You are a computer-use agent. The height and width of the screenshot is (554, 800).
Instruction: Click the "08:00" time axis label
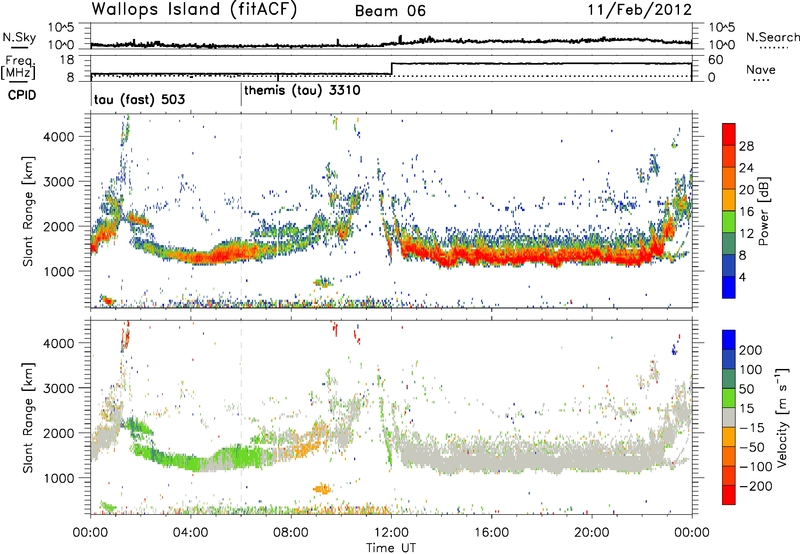pyautogui.click(x=291, y=533)
